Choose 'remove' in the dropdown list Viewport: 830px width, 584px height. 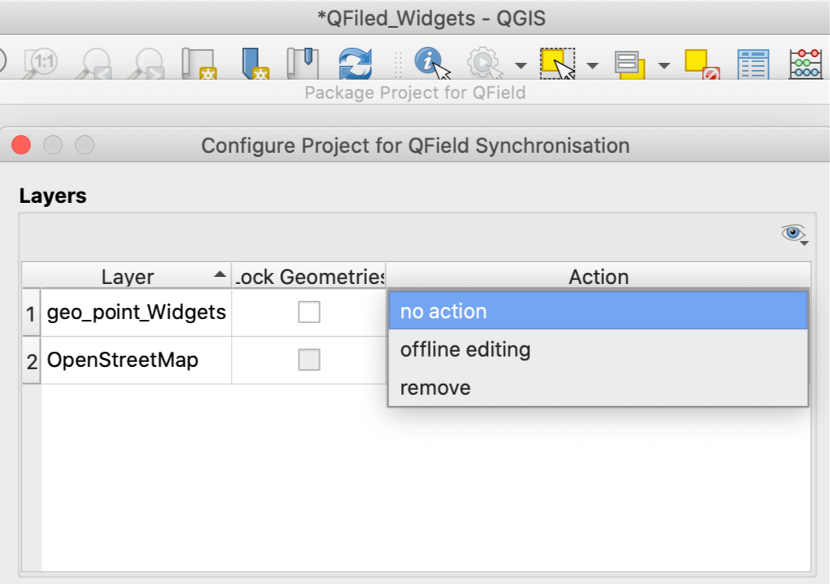[x=598, y=388]
